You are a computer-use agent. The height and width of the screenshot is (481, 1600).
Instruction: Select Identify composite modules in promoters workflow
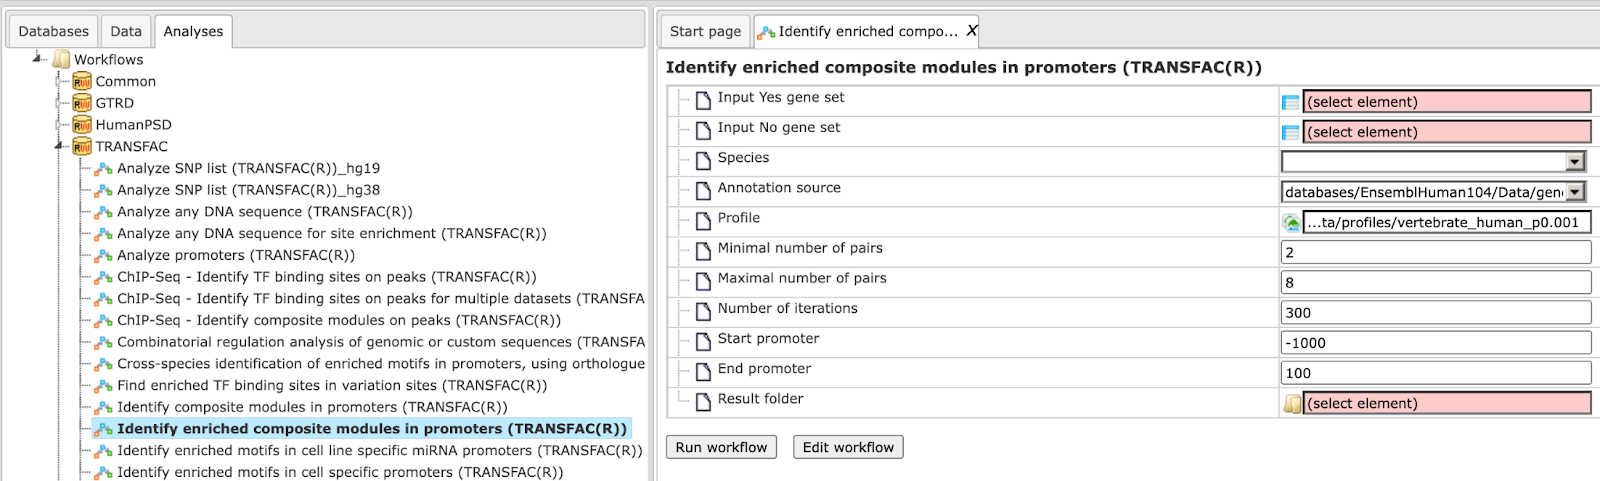coord(312,407)
